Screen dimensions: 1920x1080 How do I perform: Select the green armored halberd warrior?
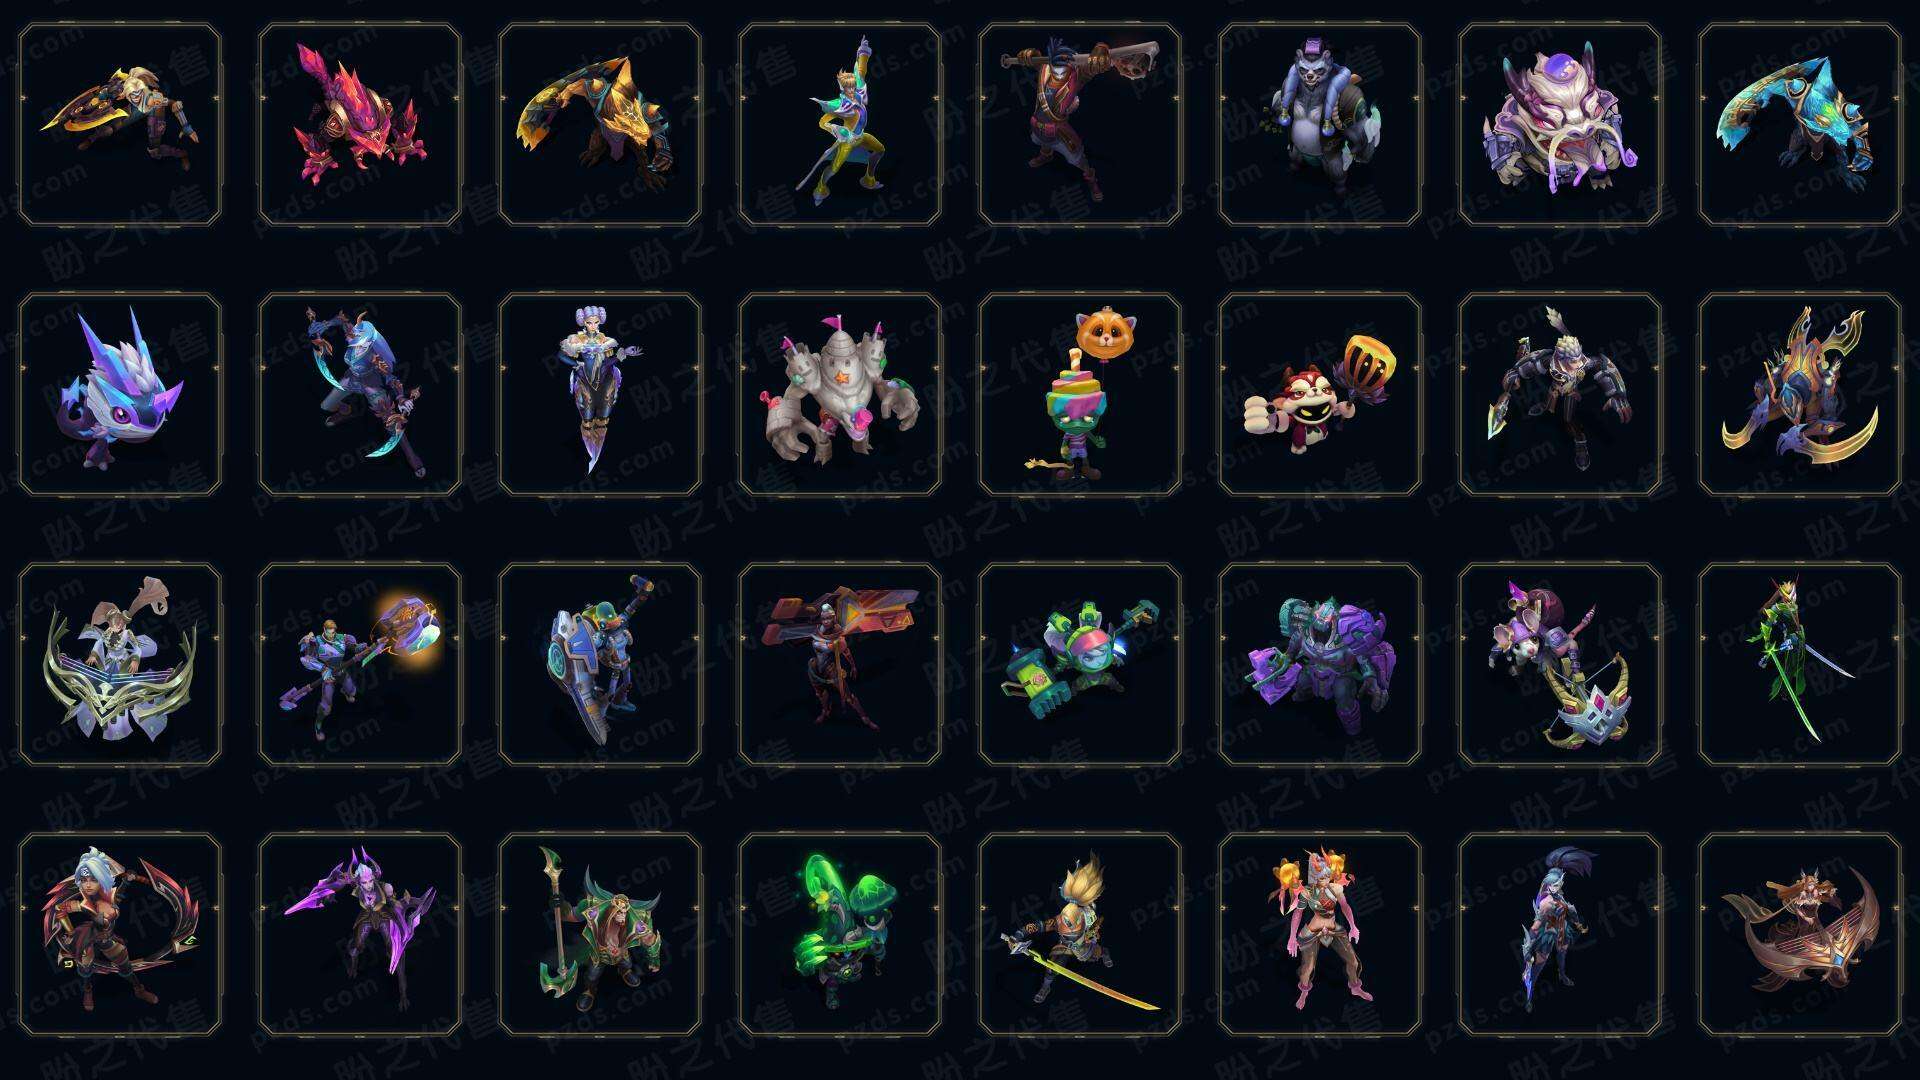(600, 934)
